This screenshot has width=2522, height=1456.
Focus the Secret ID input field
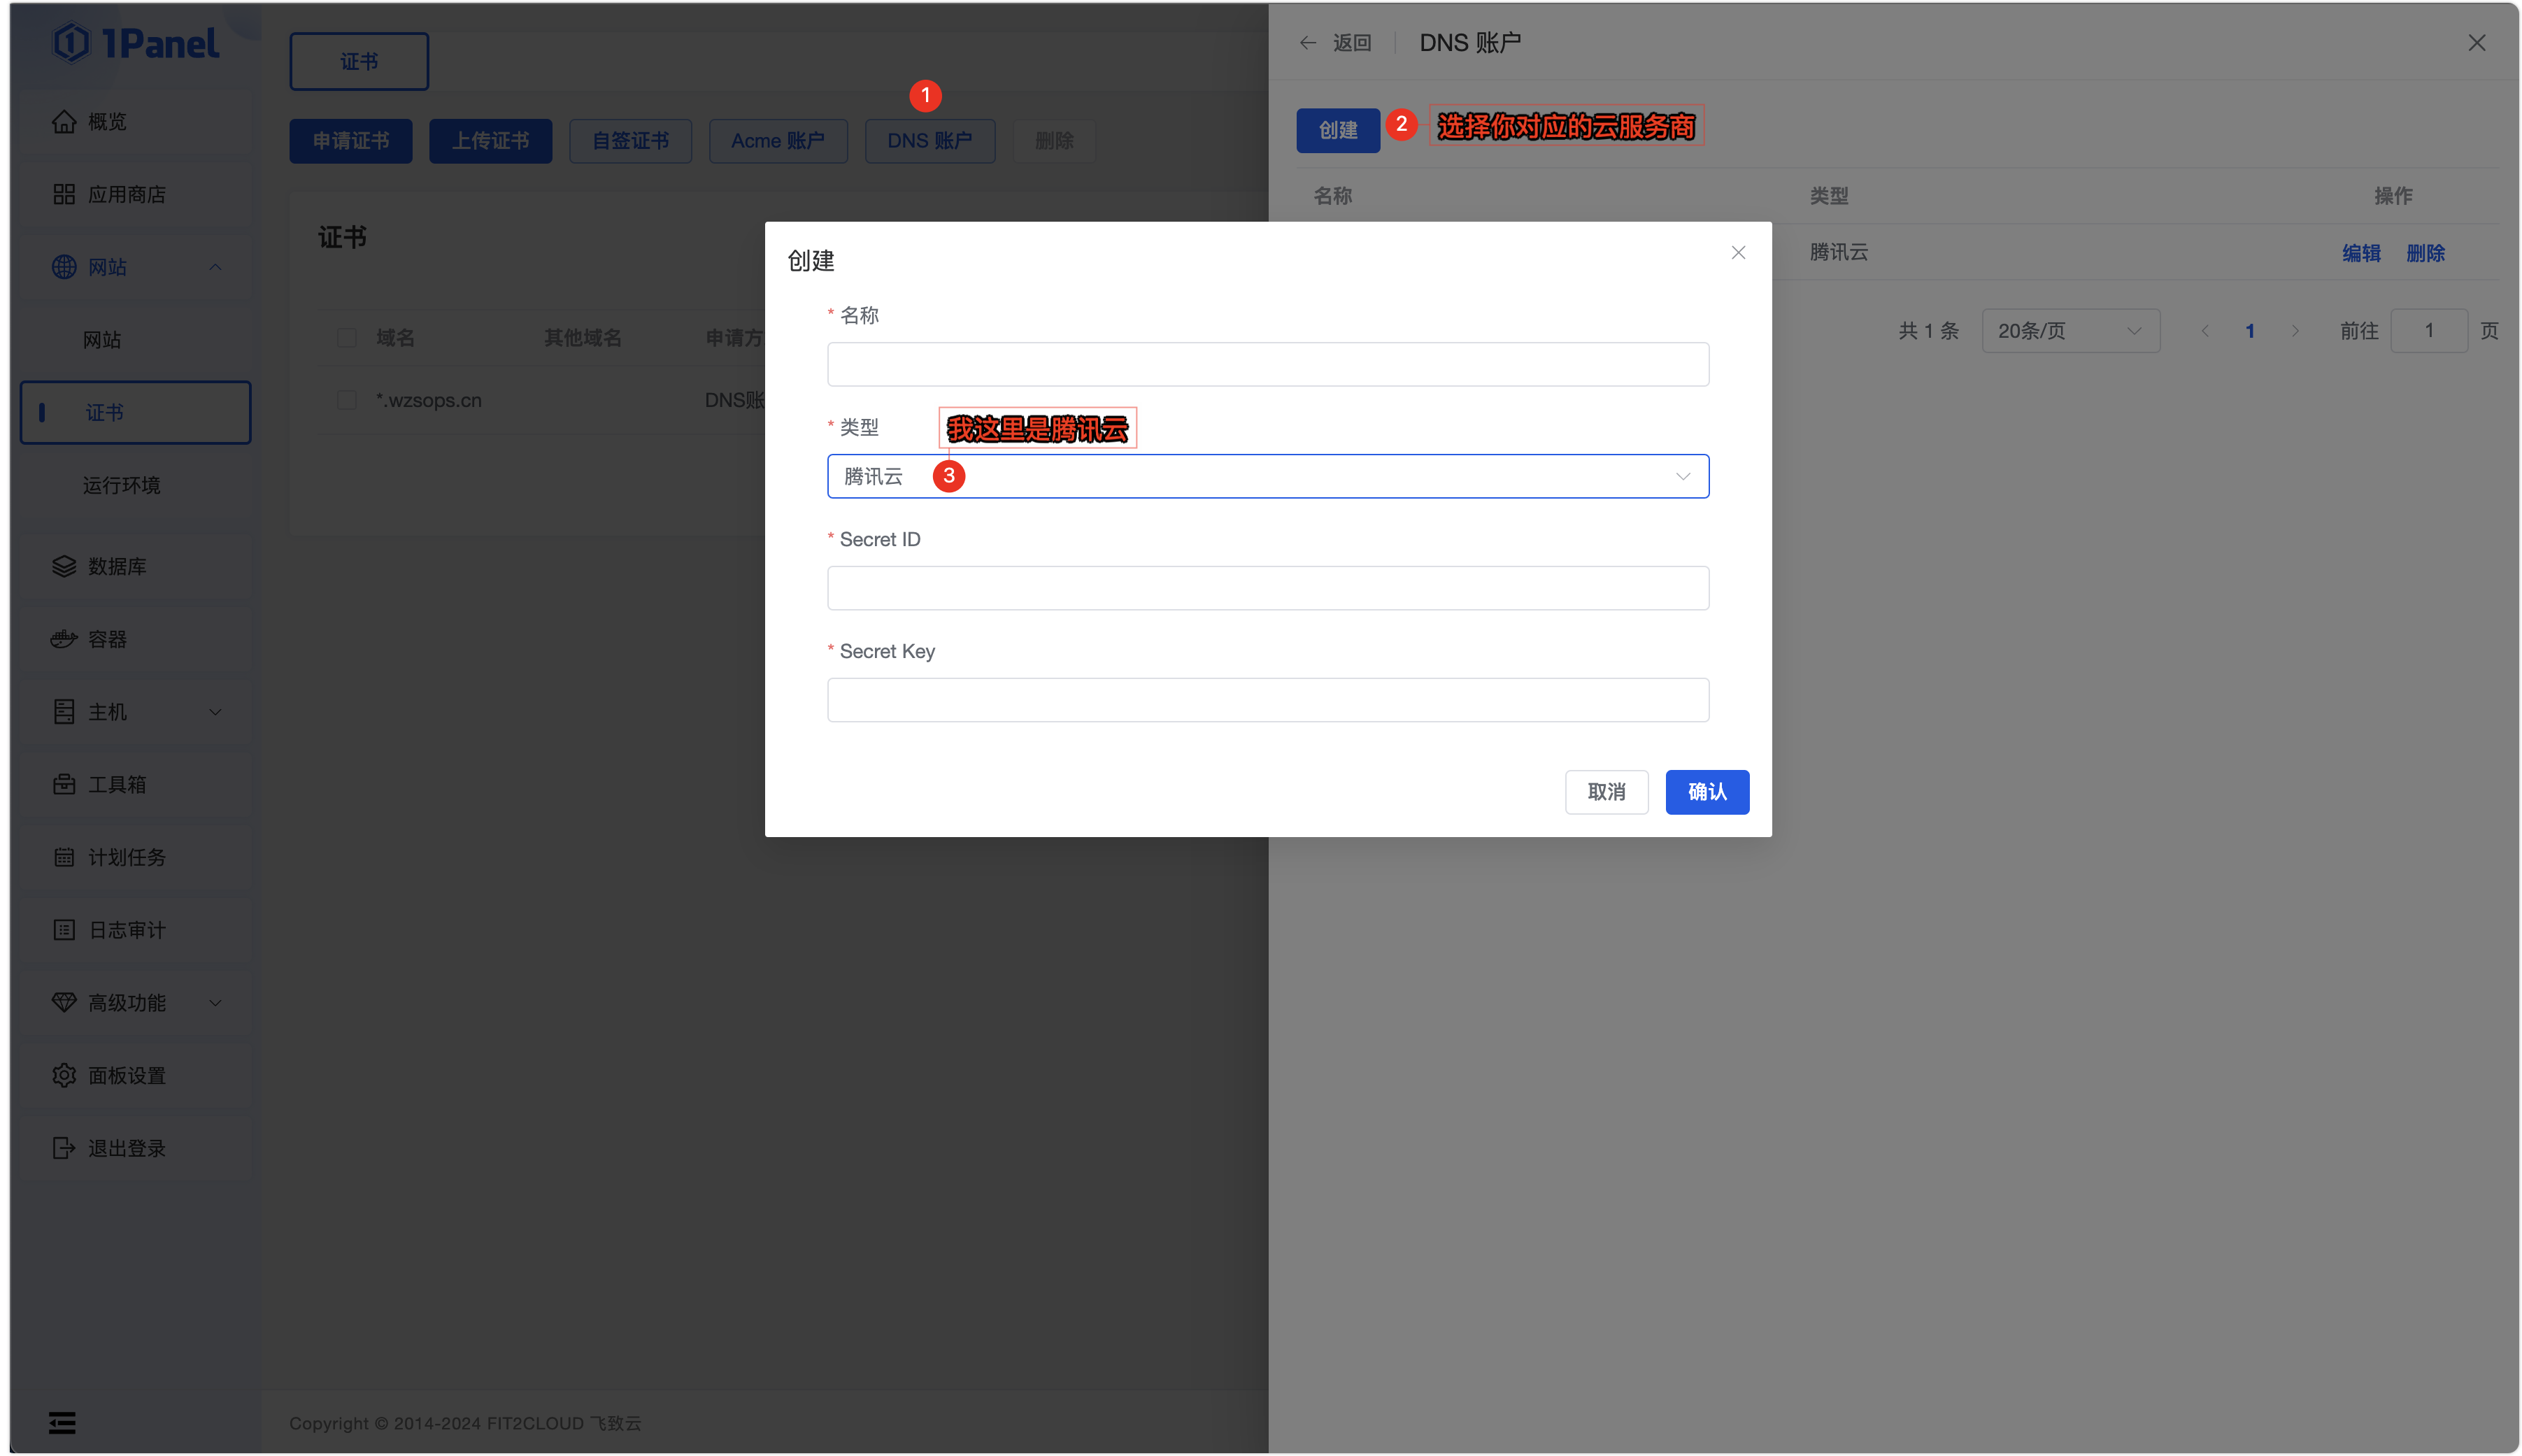tap(1267, 589)
